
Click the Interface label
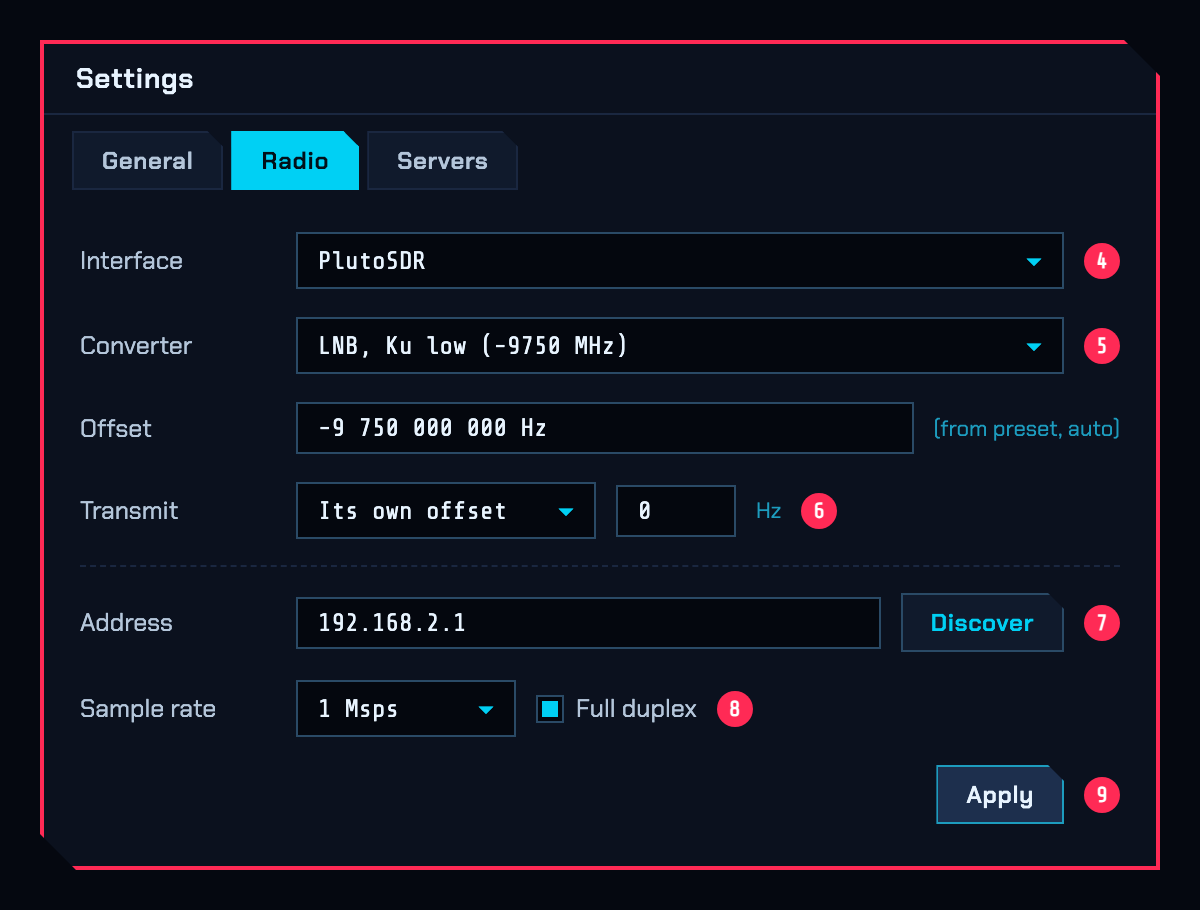point(131,261)
